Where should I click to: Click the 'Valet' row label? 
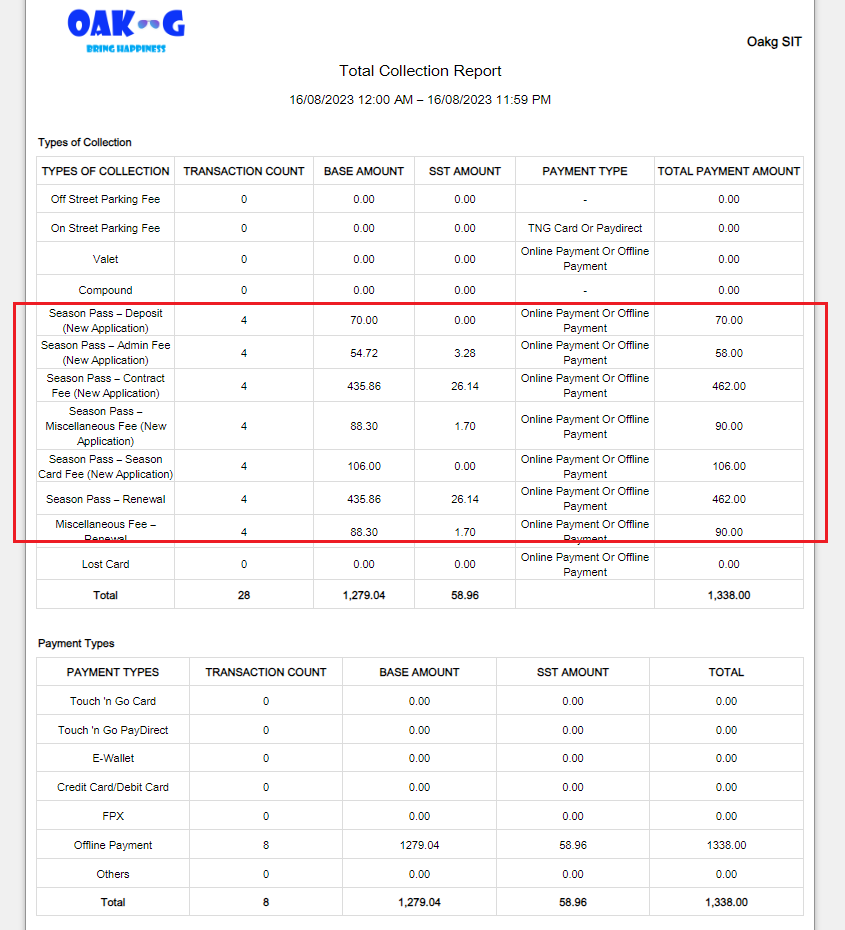click(106, 259)
